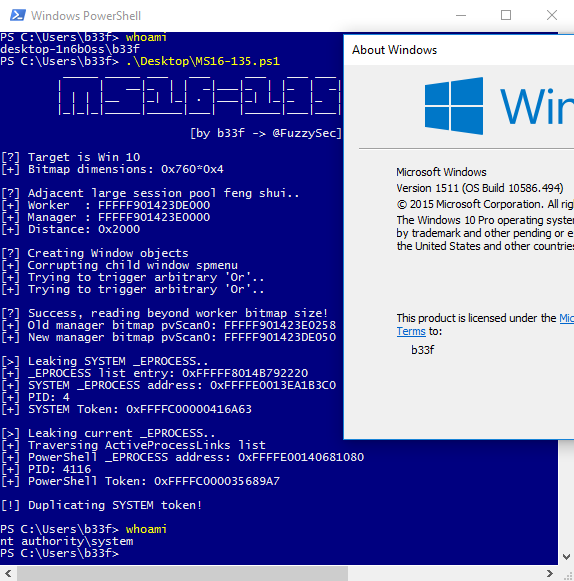574x581 pixels.
Task: Click the '_EPROCESS list entry' line
Action: (155, 373)
